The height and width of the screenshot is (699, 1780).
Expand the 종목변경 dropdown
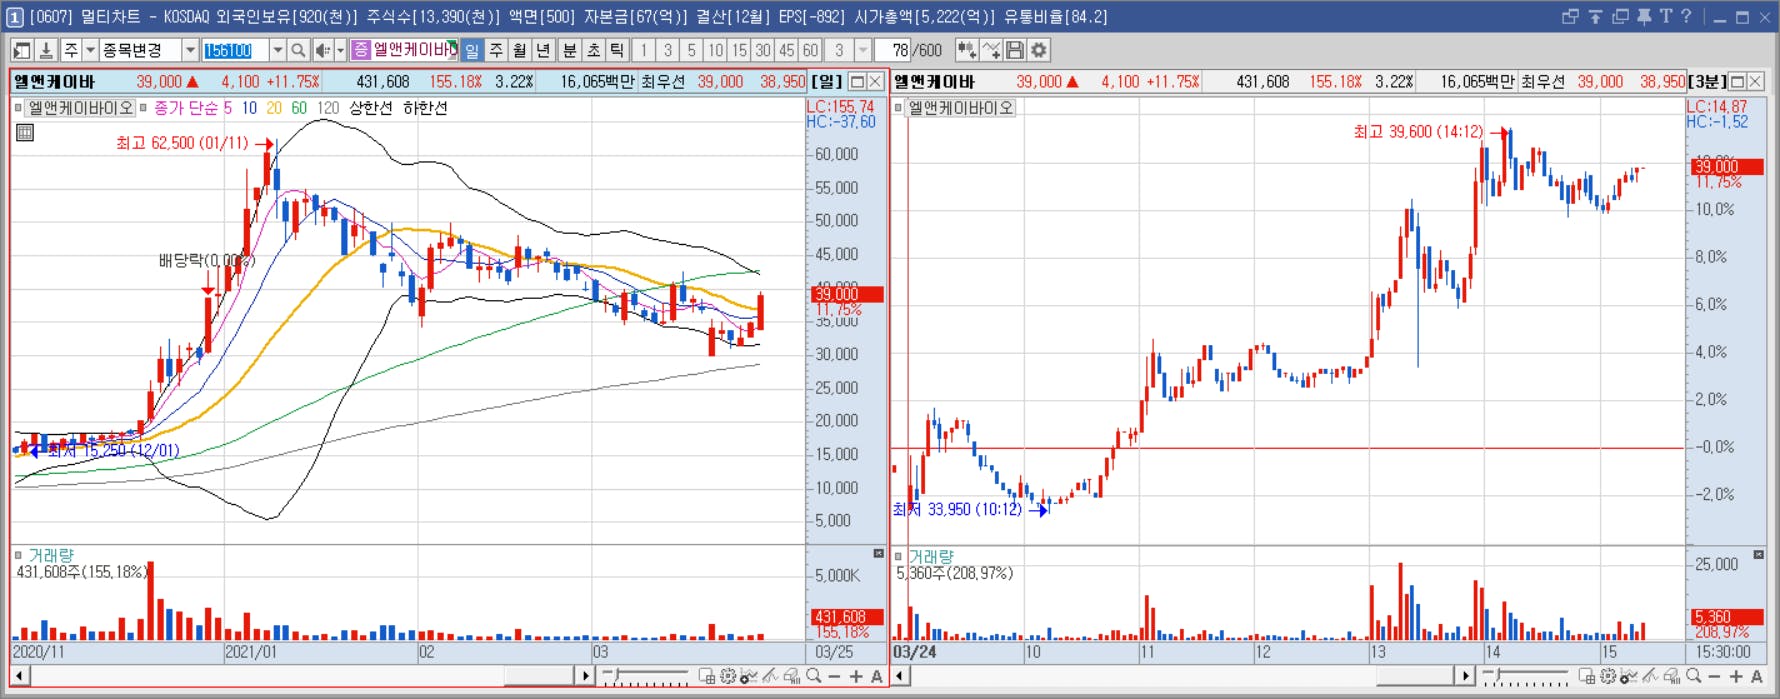point(189,50)
